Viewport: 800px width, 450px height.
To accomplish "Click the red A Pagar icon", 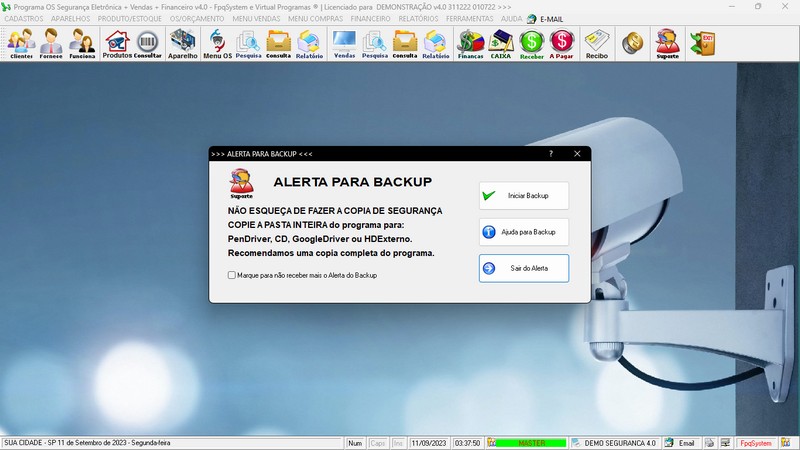I will point(562,44).
